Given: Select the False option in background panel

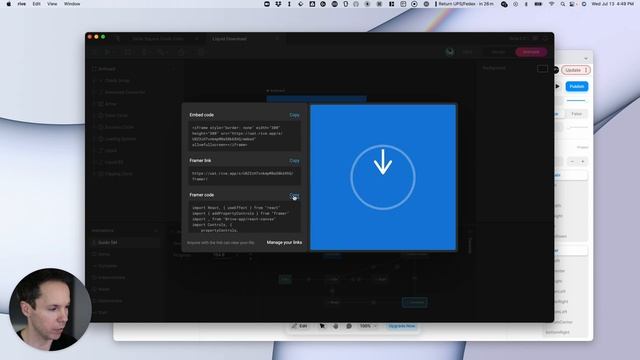Looking at the screenshot, I should click(x=576, y=114).
